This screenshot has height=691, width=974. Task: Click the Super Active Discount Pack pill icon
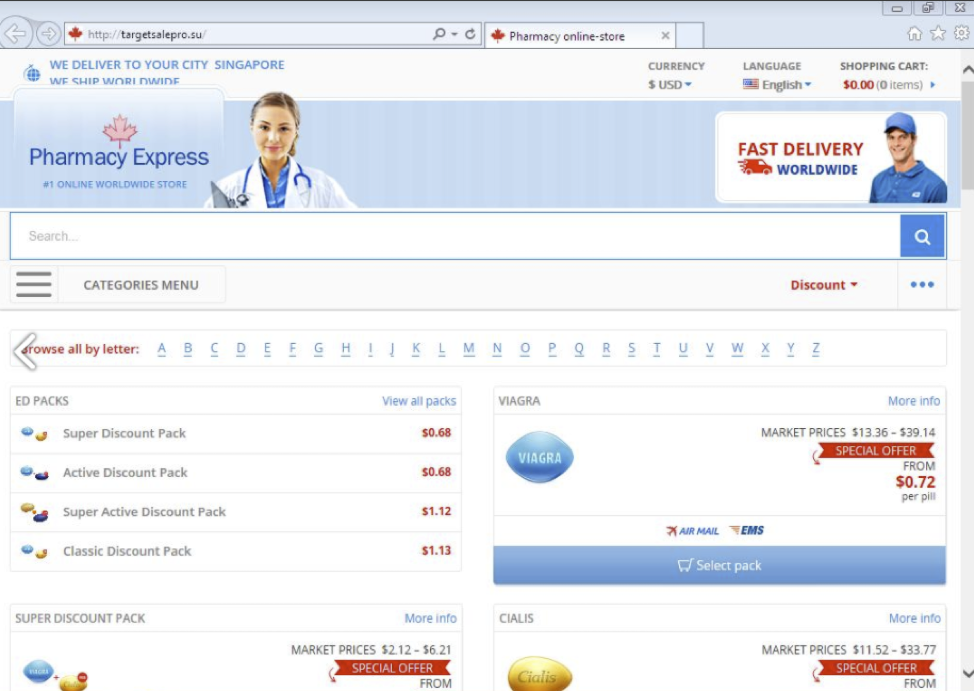pyautogui.click(x=34, y=513)
